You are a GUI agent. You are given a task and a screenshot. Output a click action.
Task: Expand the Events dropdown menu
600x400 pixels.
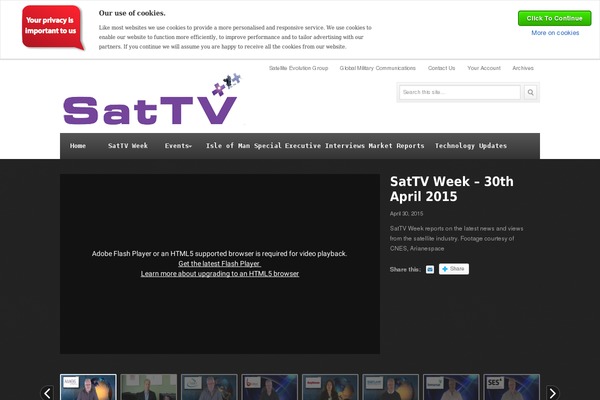178,146
